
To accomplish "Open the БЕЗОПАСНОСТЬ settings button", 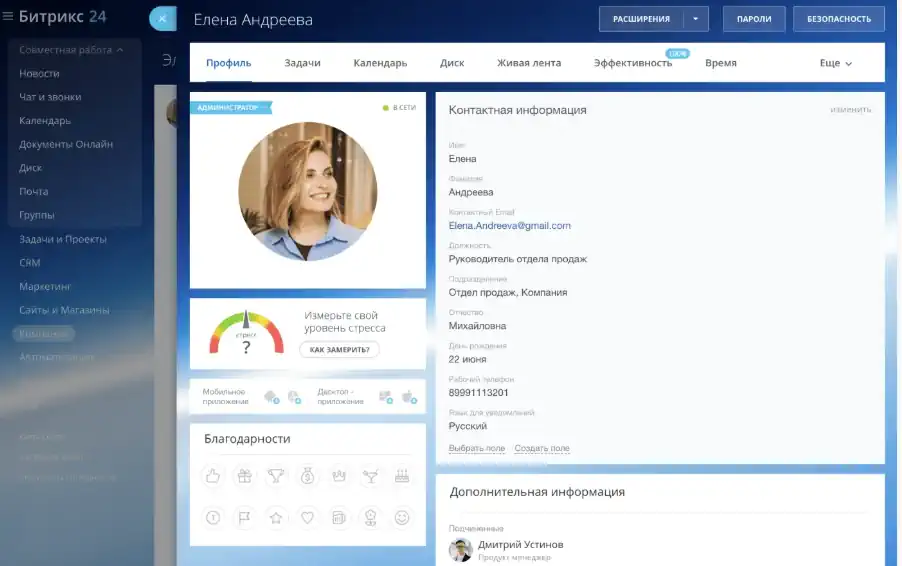I will tap(839, 19).
